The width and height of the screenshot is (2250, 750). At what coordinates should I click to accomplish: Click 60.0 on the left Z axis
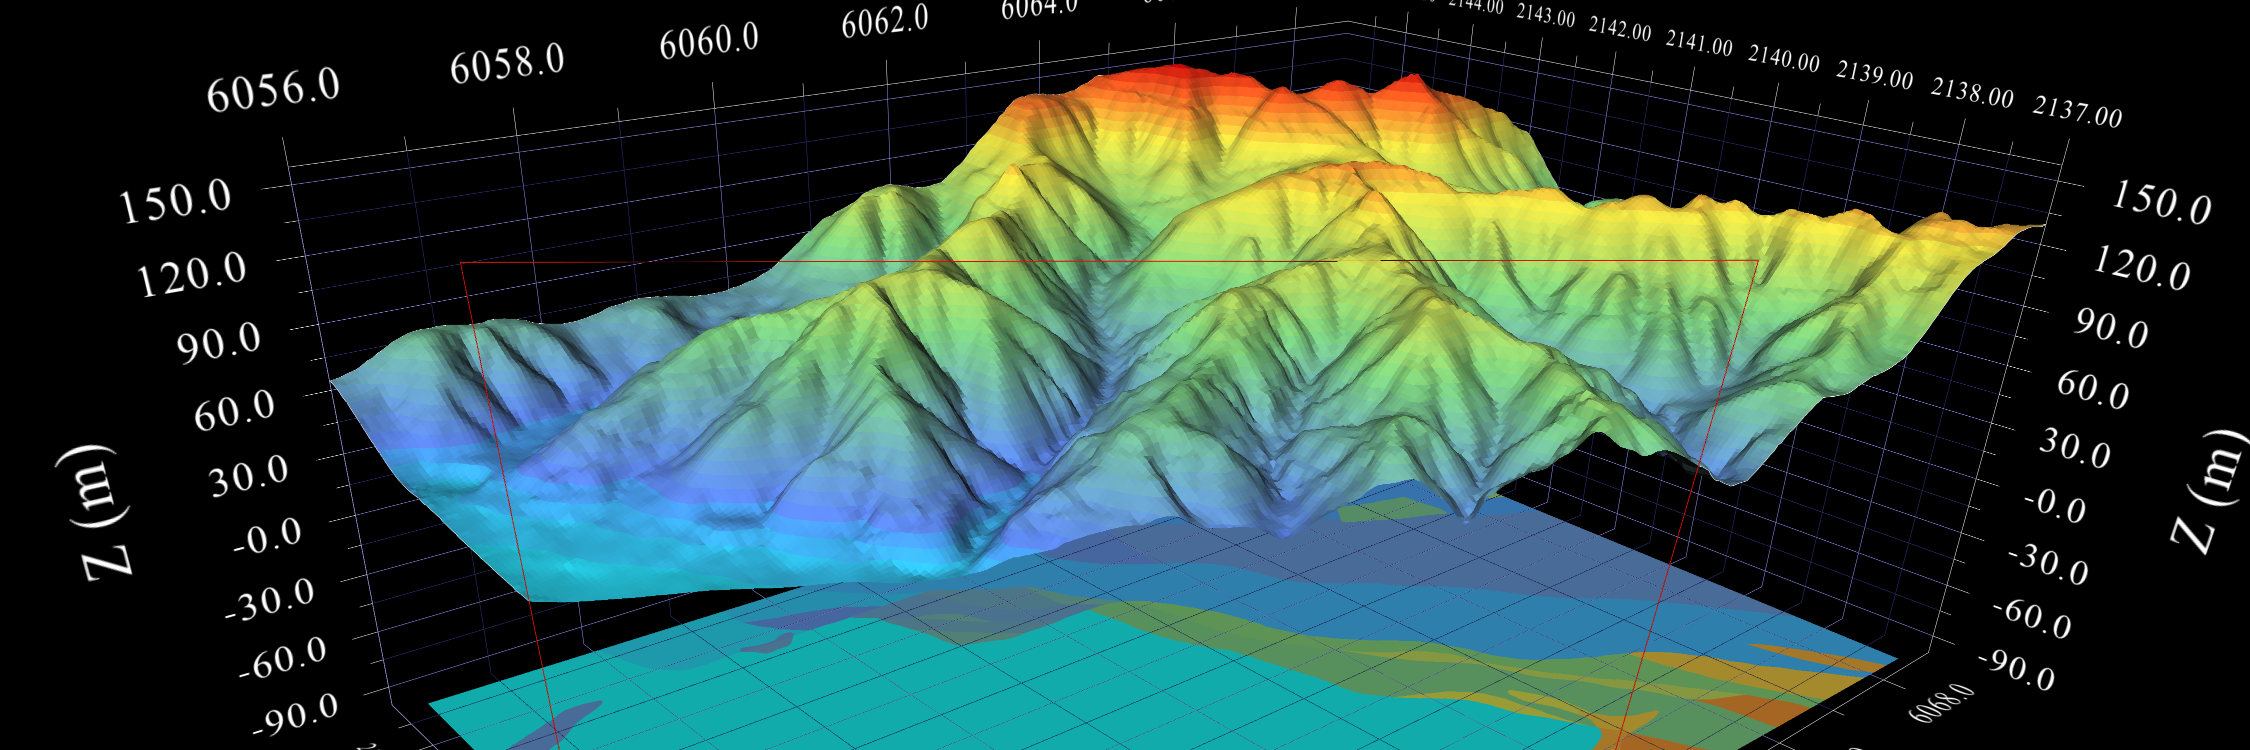tap(234, 410)
